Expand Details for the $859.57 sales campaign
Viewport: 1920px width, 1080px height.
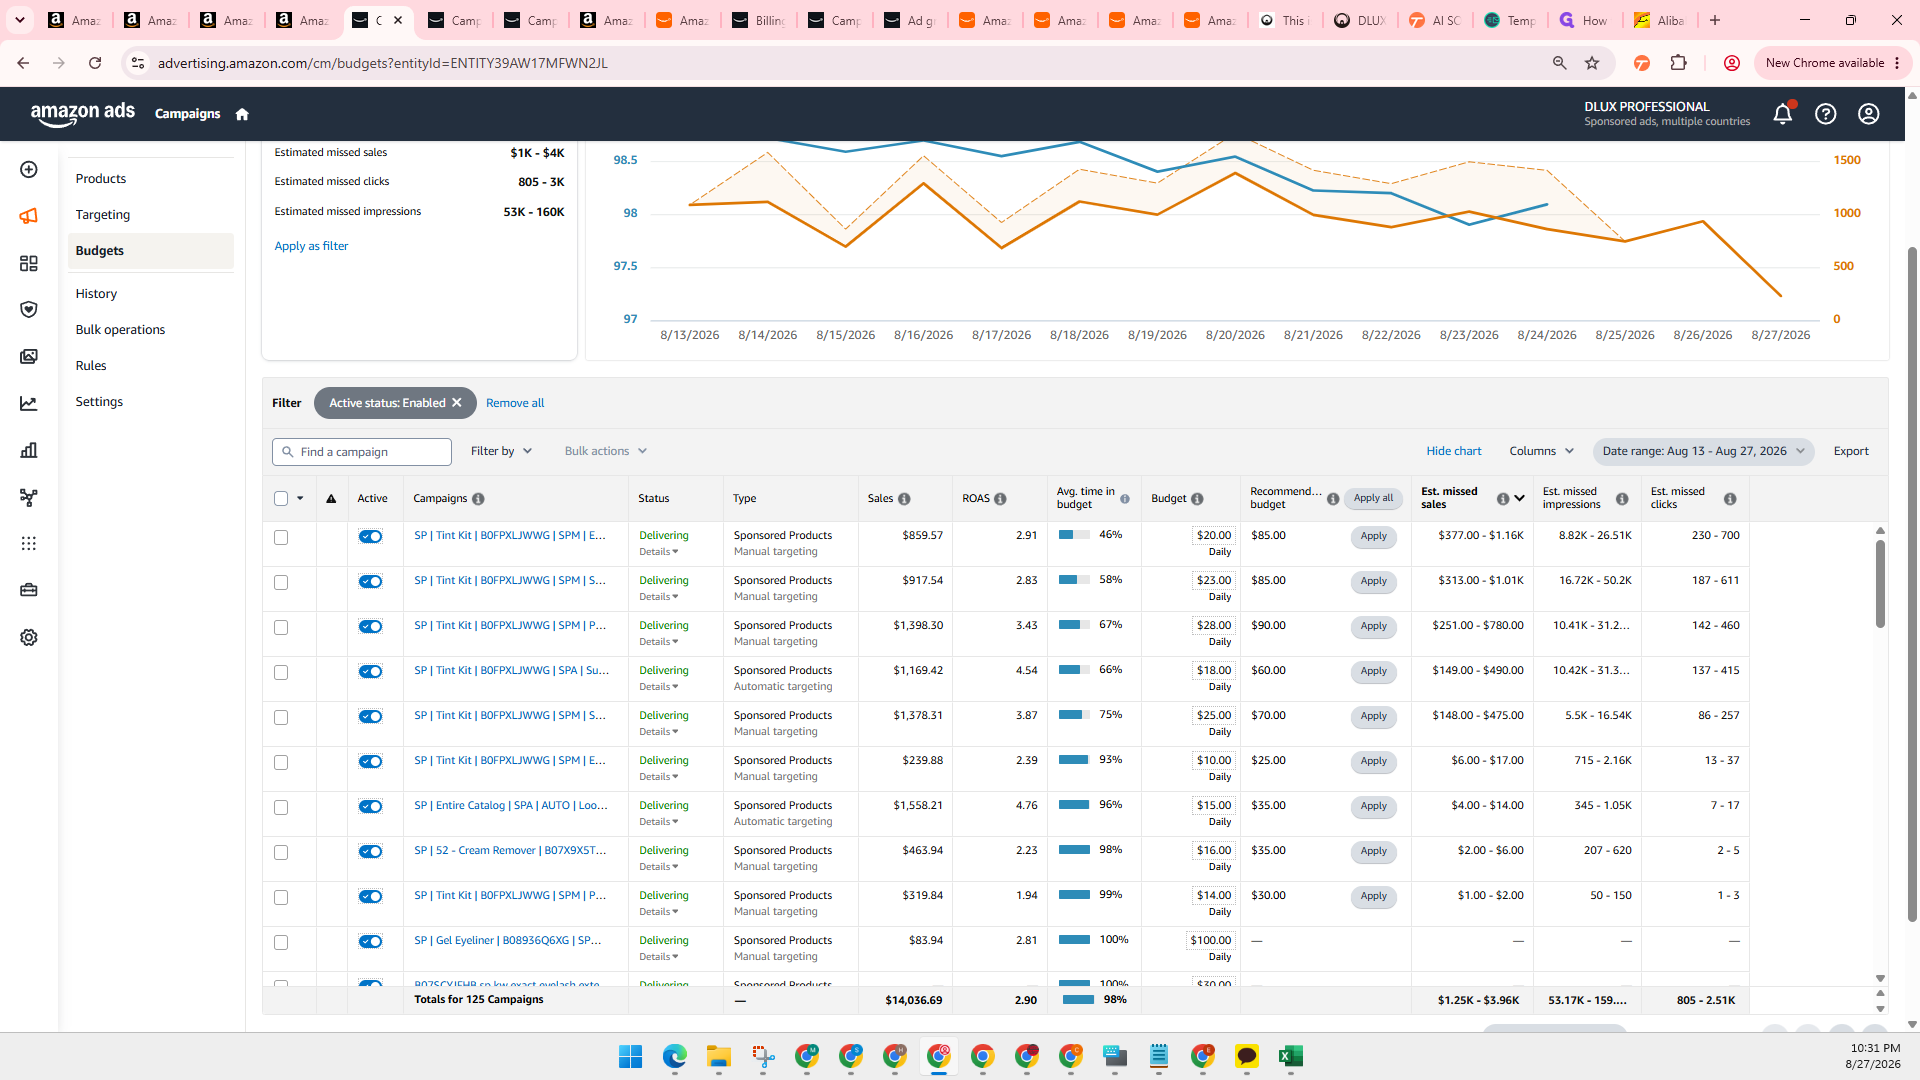pyautogui.click(x=659, y=552)
